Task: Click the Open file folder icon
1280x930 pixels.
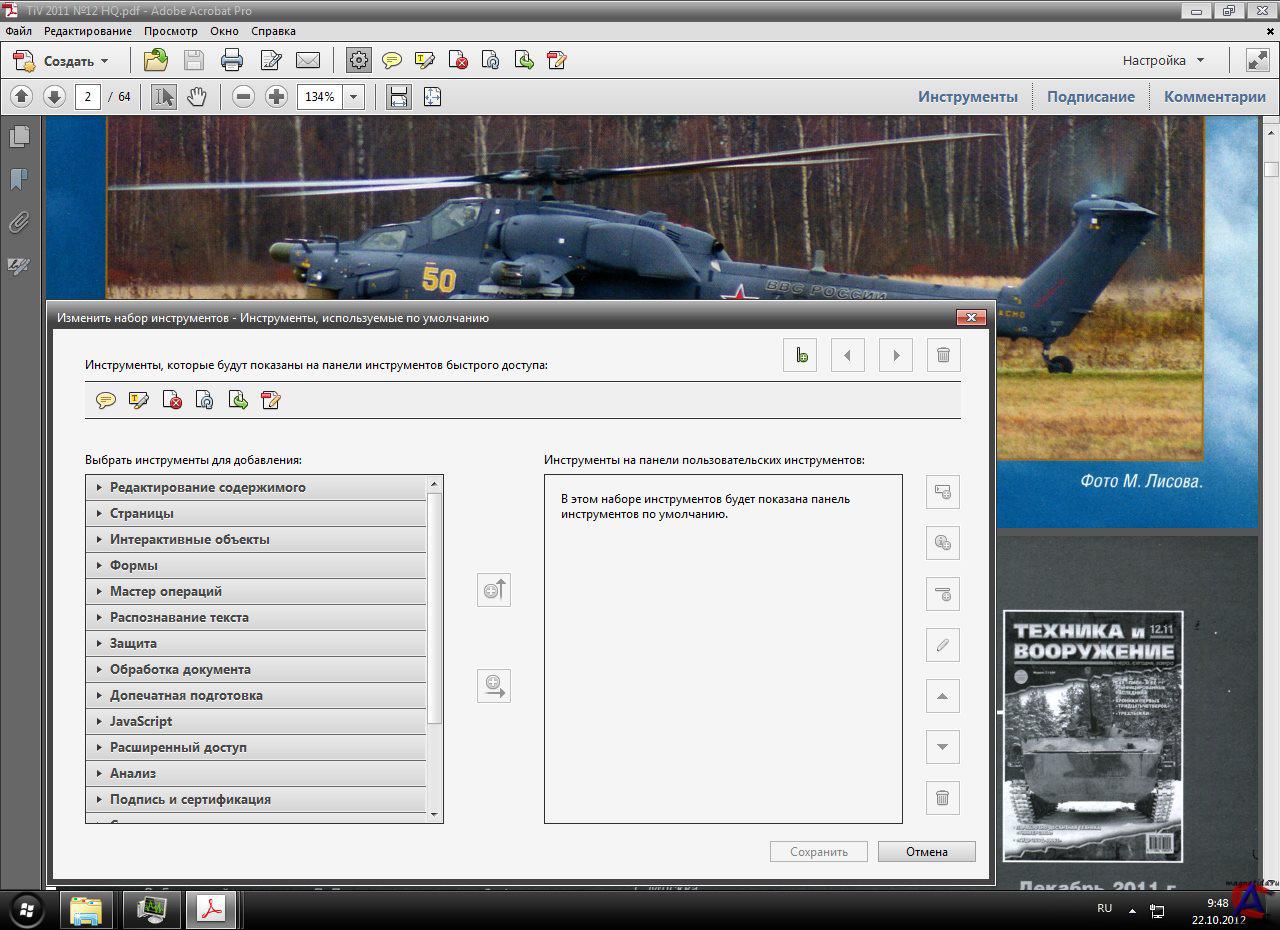Action: click(x=155, y=61)
